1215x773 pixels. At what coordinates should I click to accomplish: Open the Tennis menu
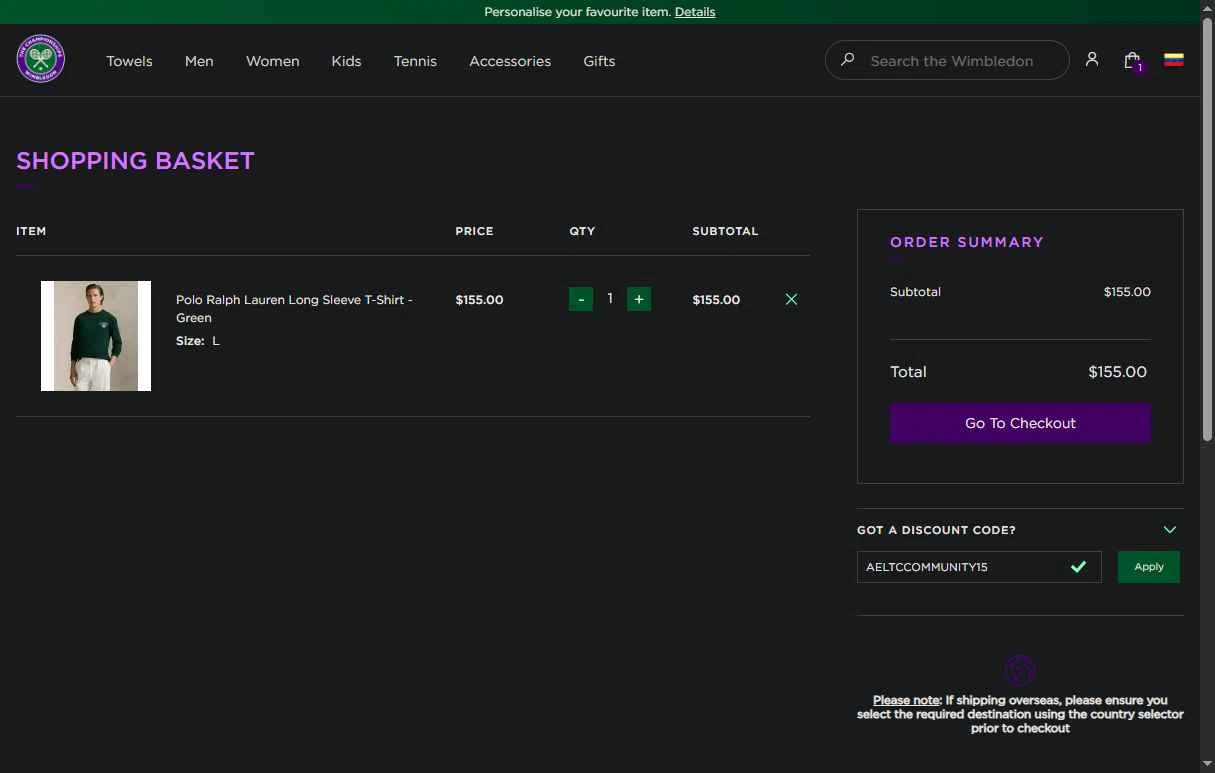pyautogui.click(x=415, y=61)
